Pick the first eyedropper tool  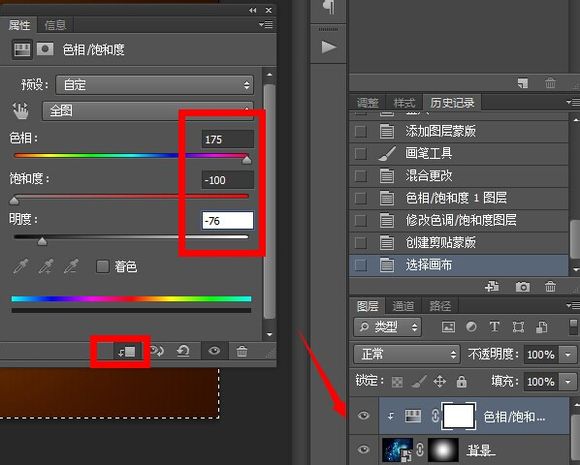[x=21, y=266]
